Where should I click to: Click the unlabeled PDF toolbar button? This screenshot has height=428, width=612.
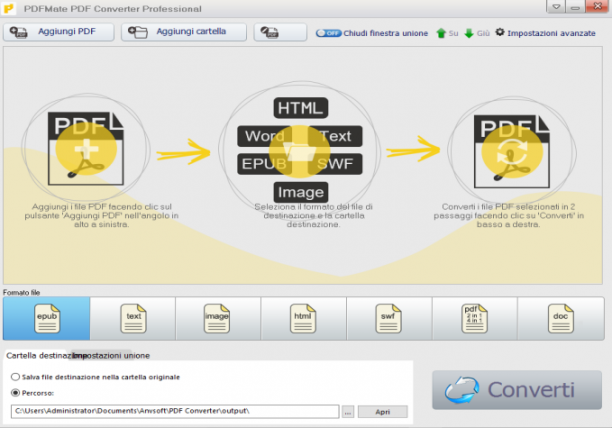point(280,32)
